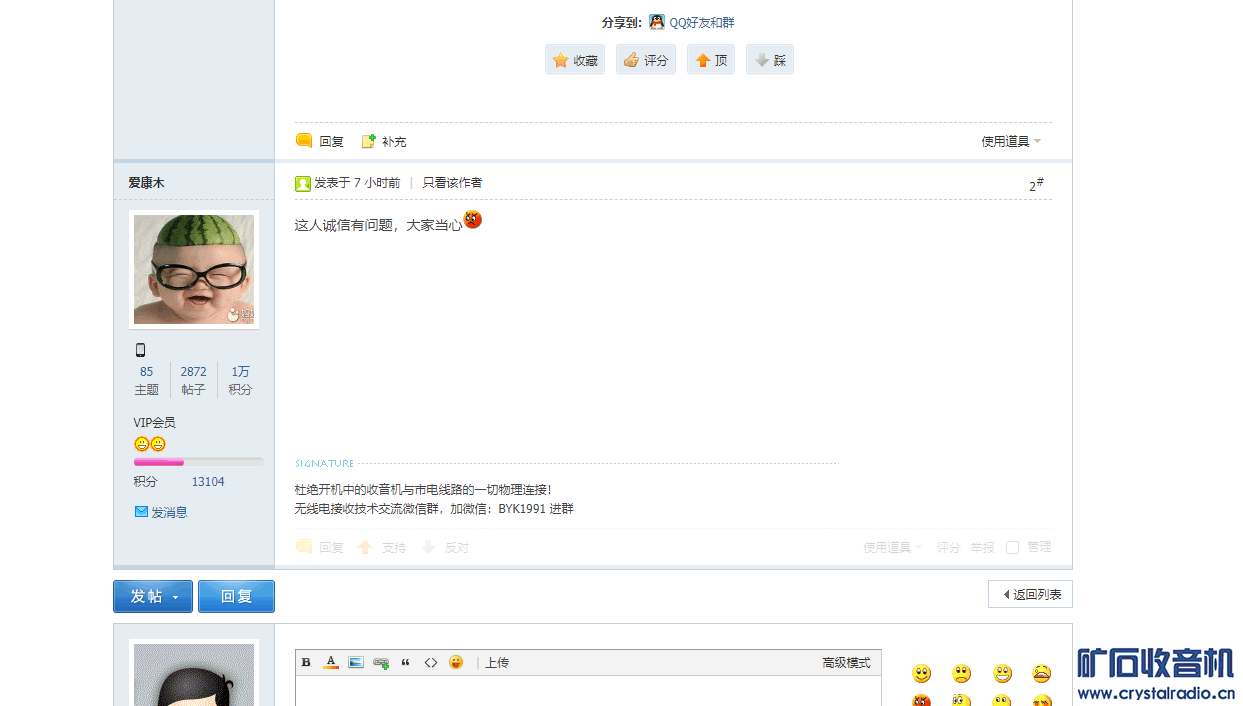The width and height of the screenshot is (1243, 706).
Task: Expand first post's 使用道具 dropdown
Action: point(1011,141)
